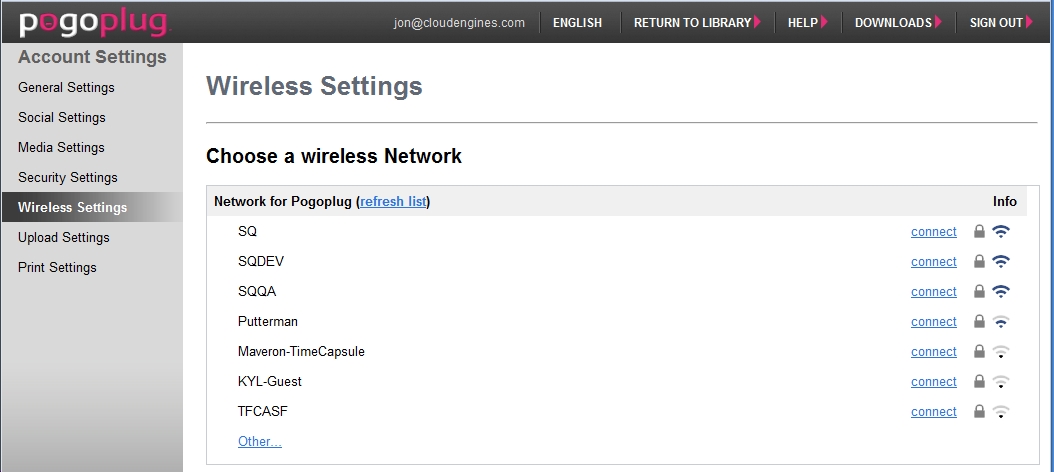
Task: Refresh the wireless network list
Action: (x=393, y=201)
